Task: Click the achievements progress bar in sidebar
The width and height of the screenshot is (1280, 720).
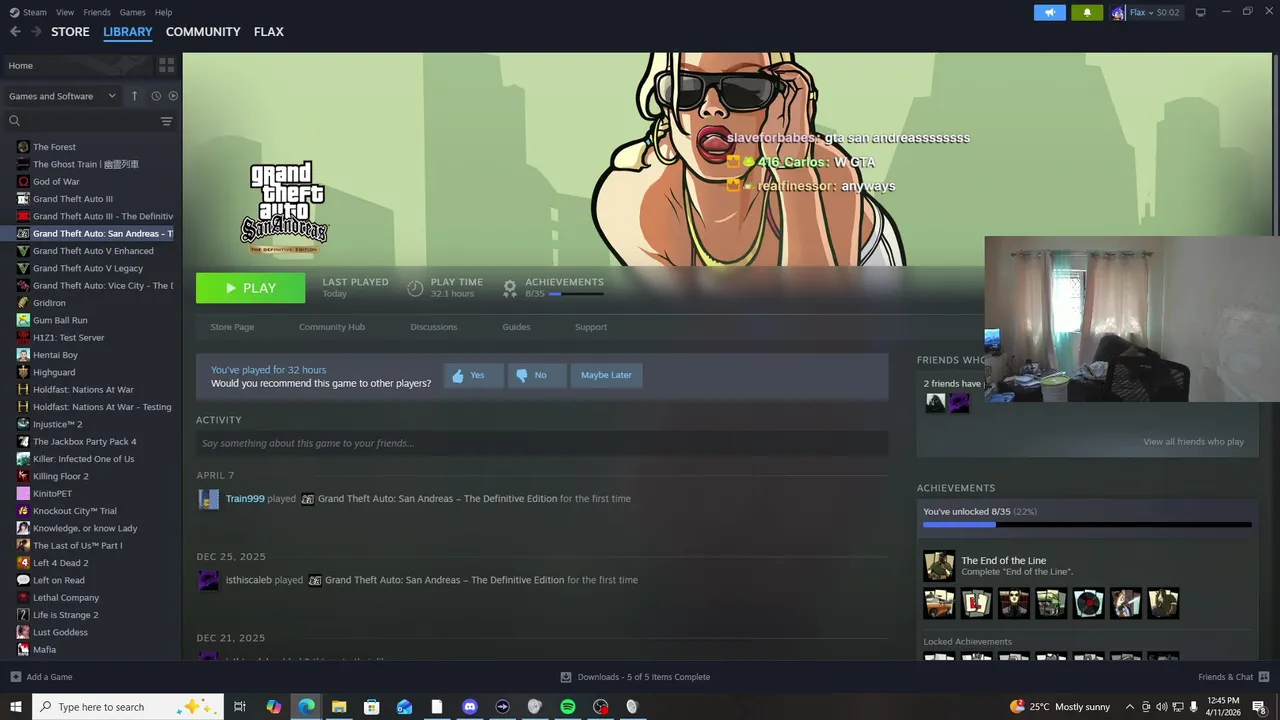Action: click(1087, 524)
